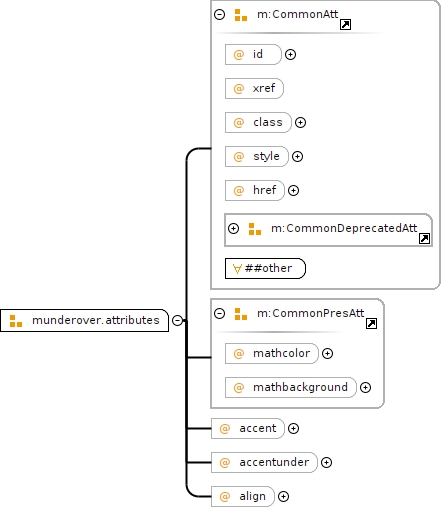This screenshot has width=442, height=512.
Task: Select the accentunder attribute node
Action: 264,462
